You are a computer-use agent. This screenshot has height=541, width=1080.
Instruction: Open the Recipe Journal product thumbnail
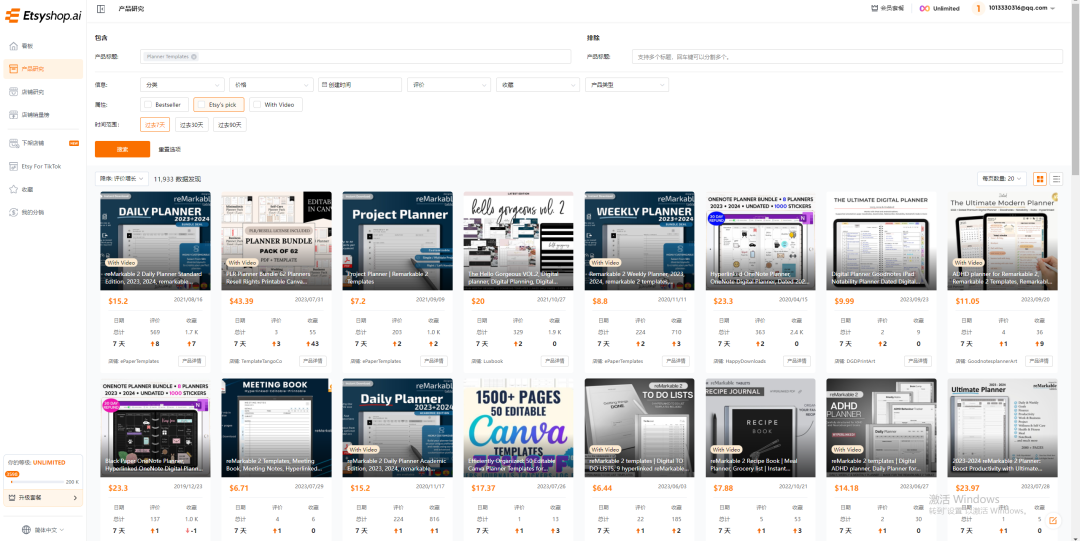tap(760, 427)
